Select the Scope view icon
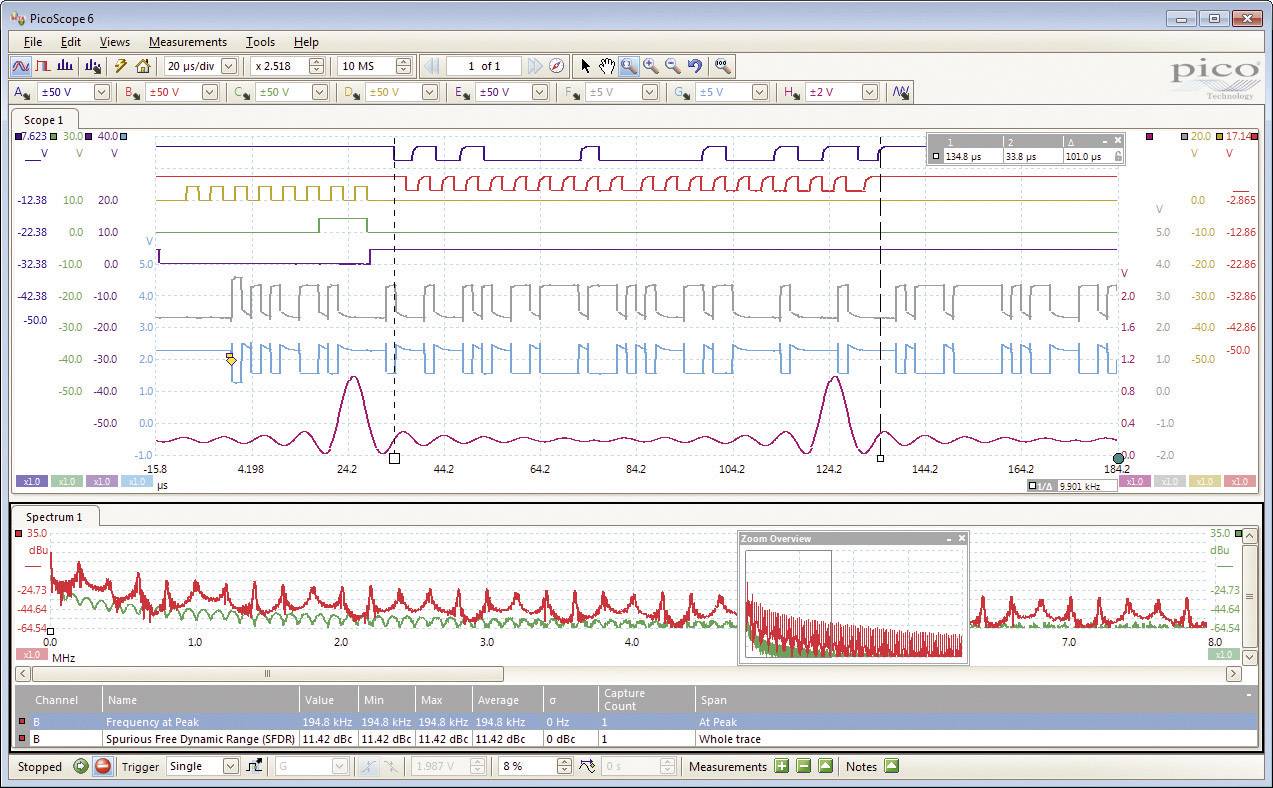The height and width of the screenshot is (788, 1273). pos(22,66)
